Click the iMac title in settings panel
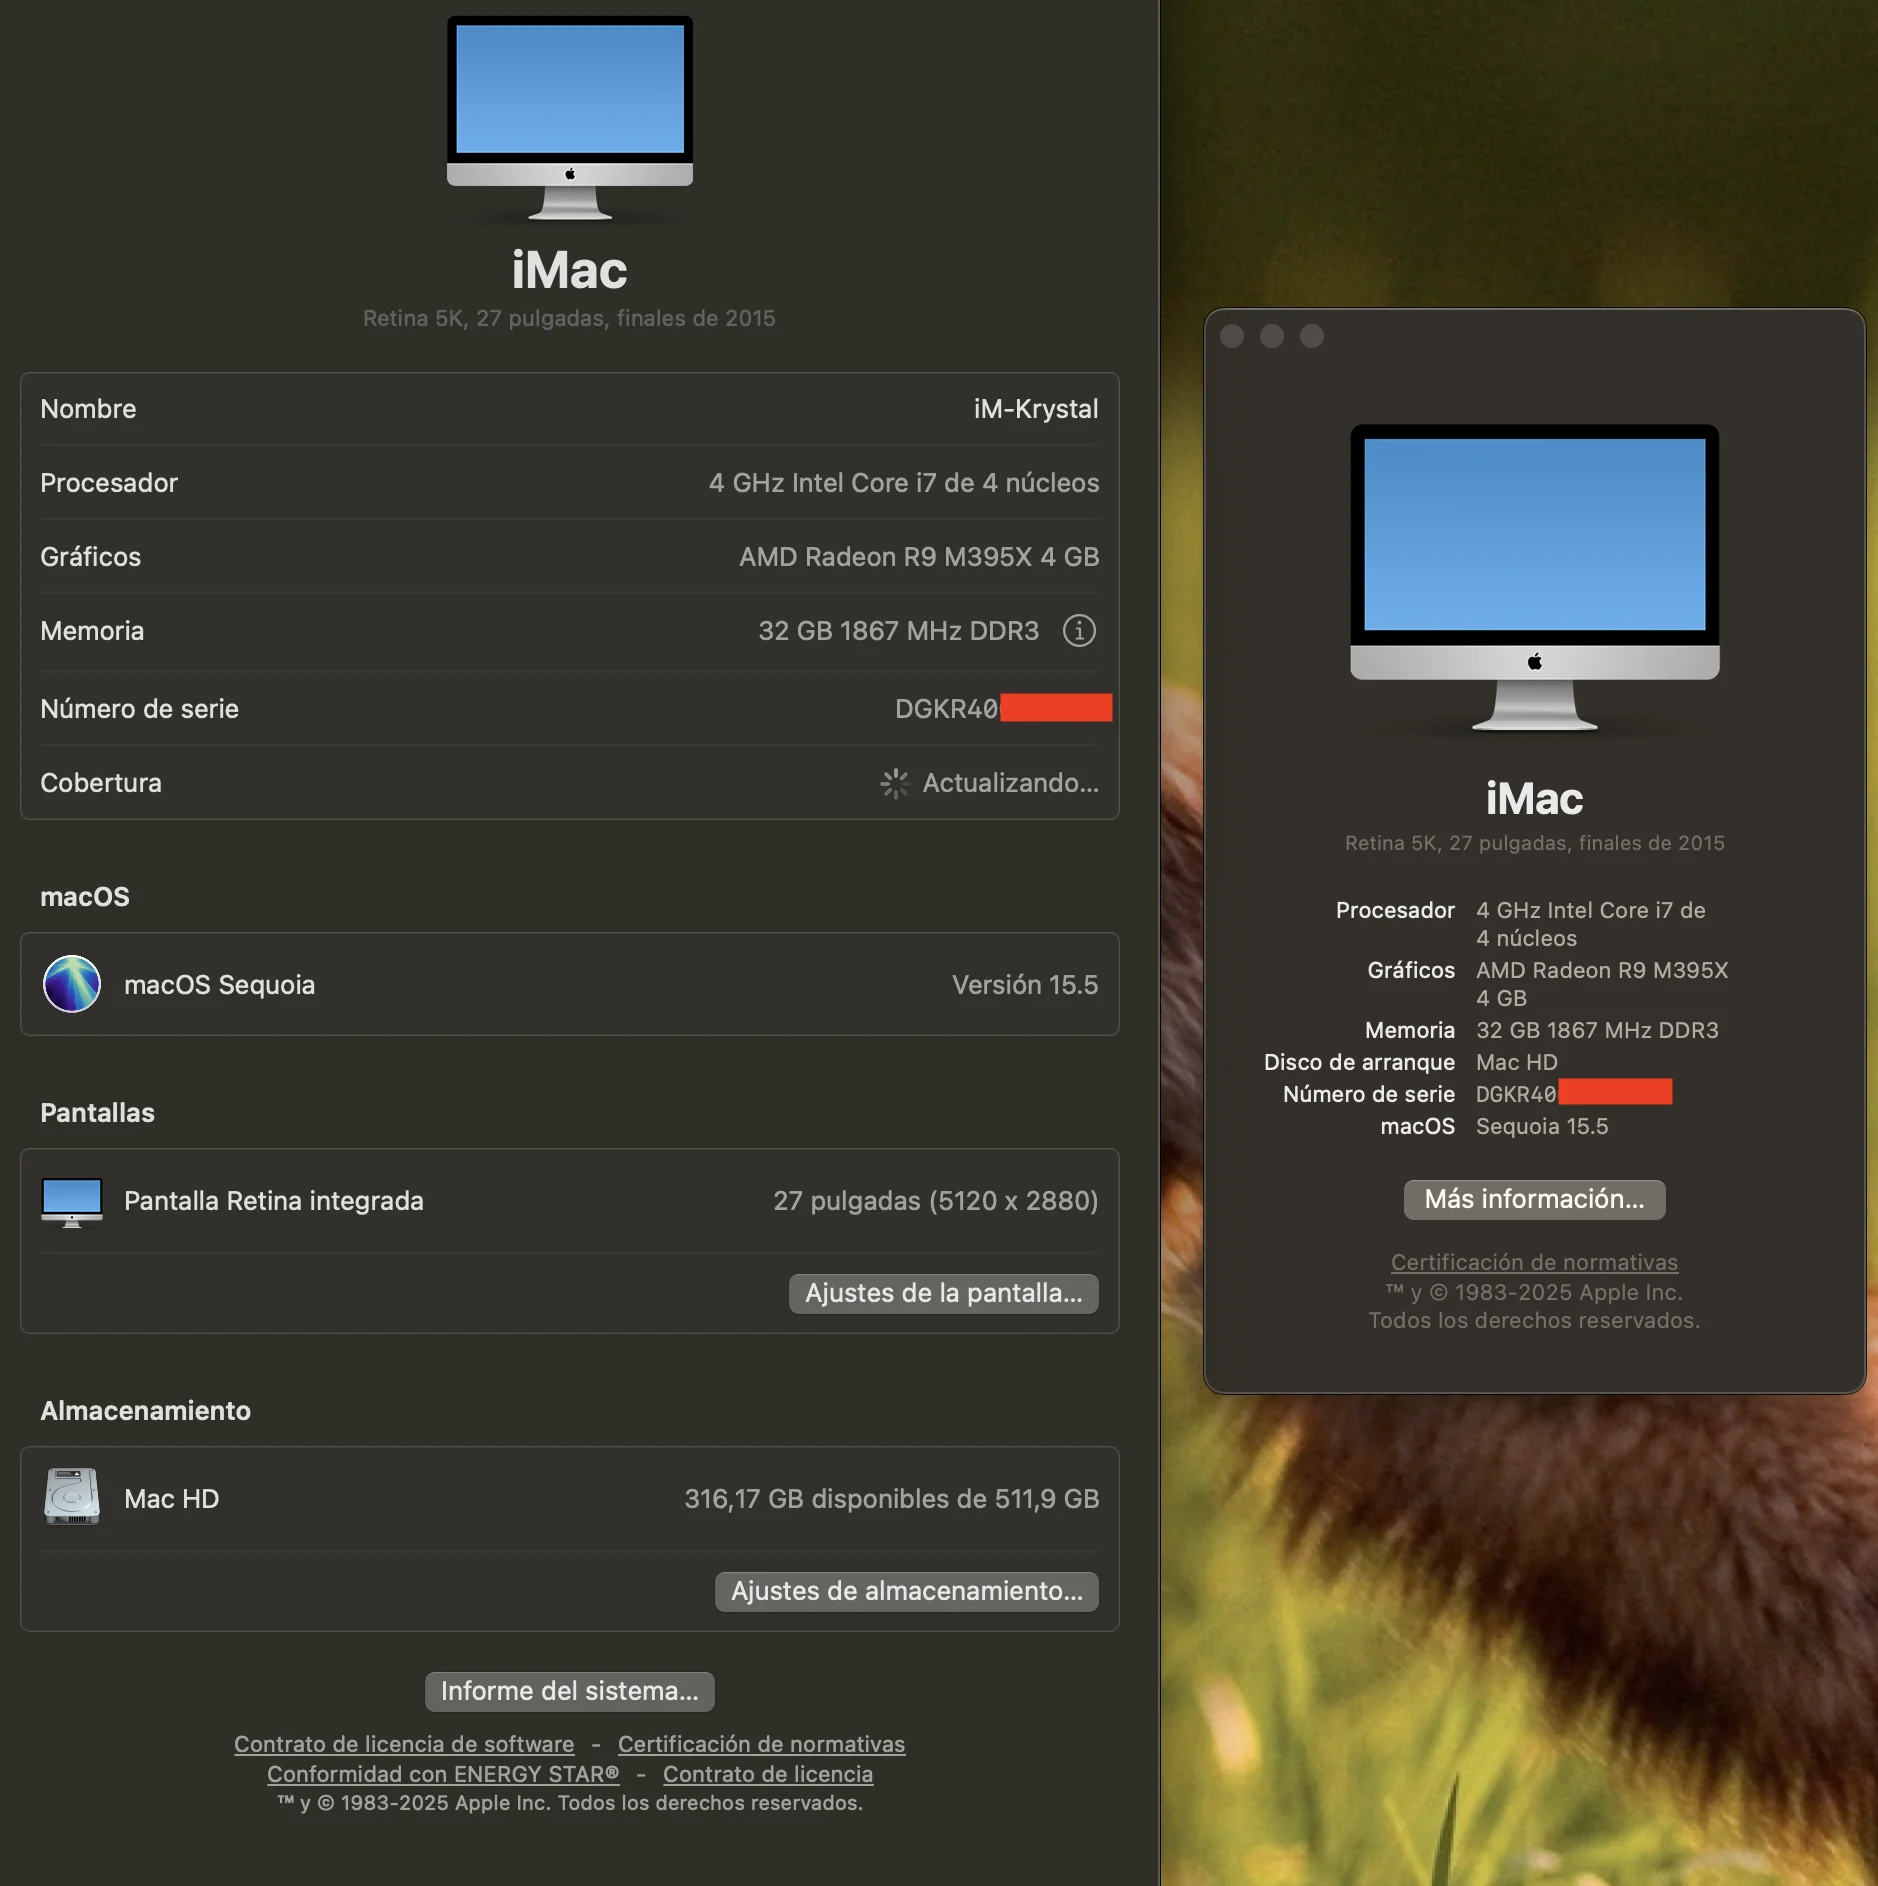This screenshot has width=1878, height=1886. click(x=570, y=270)
